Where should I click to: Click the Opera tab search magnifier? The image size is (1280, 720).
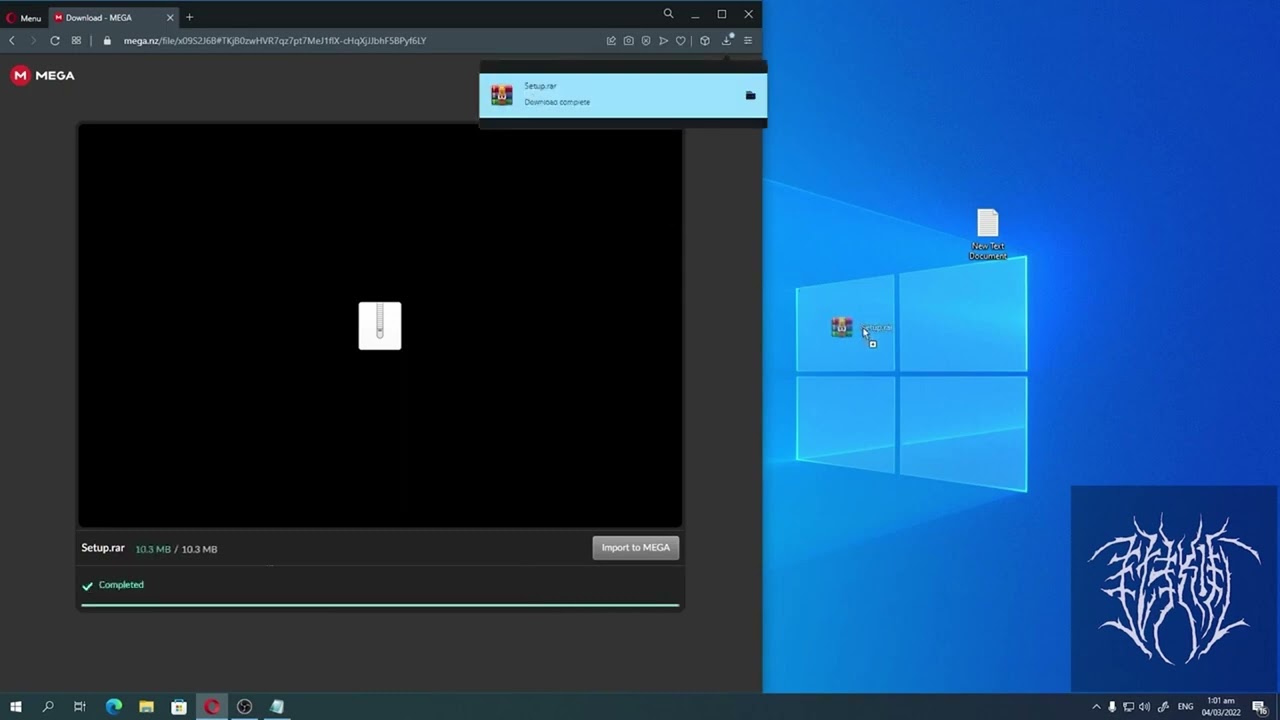pyautogui.click(x=668, y=14)
